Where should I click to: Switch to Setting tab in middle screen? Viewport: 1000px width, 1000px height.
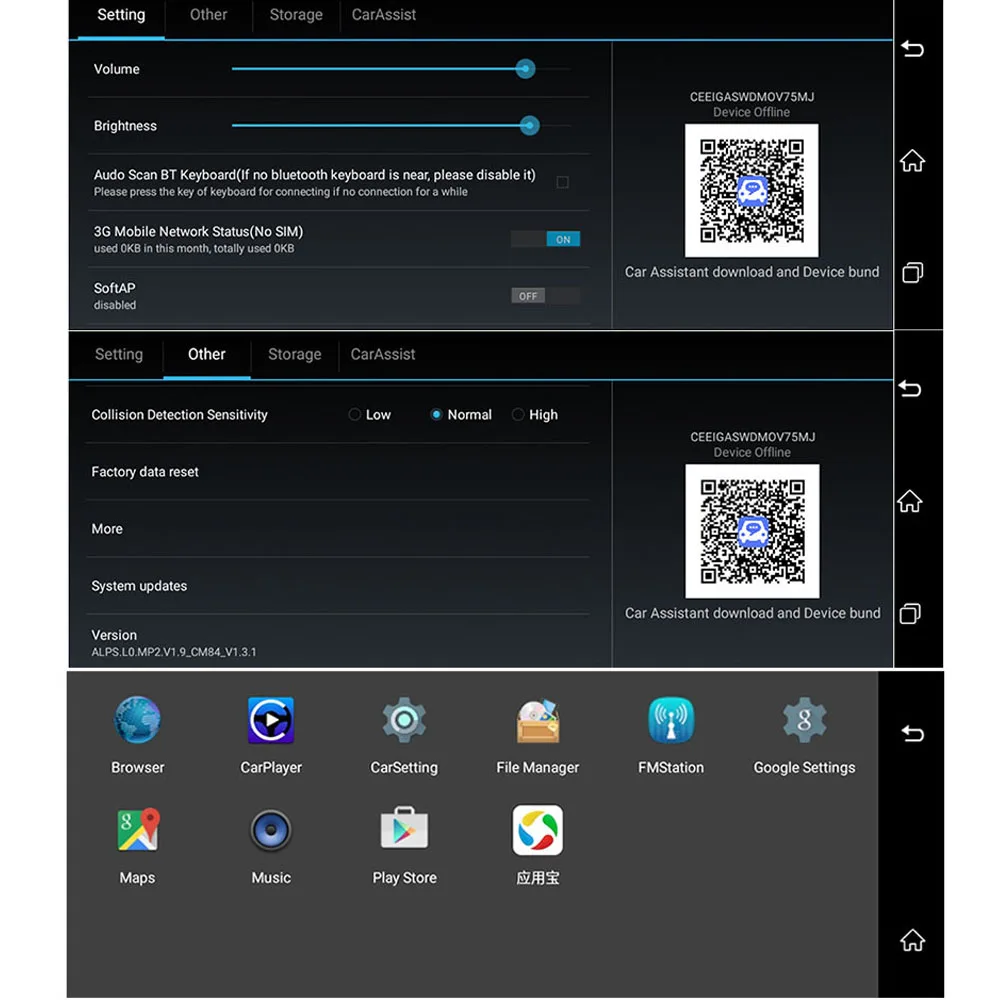point(119,355)
